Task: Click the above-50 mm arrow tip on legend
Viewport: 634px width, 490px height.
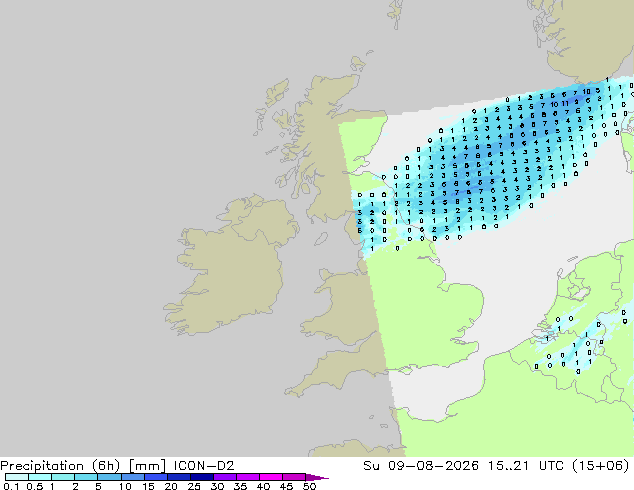Action: [x=317, y=477]
